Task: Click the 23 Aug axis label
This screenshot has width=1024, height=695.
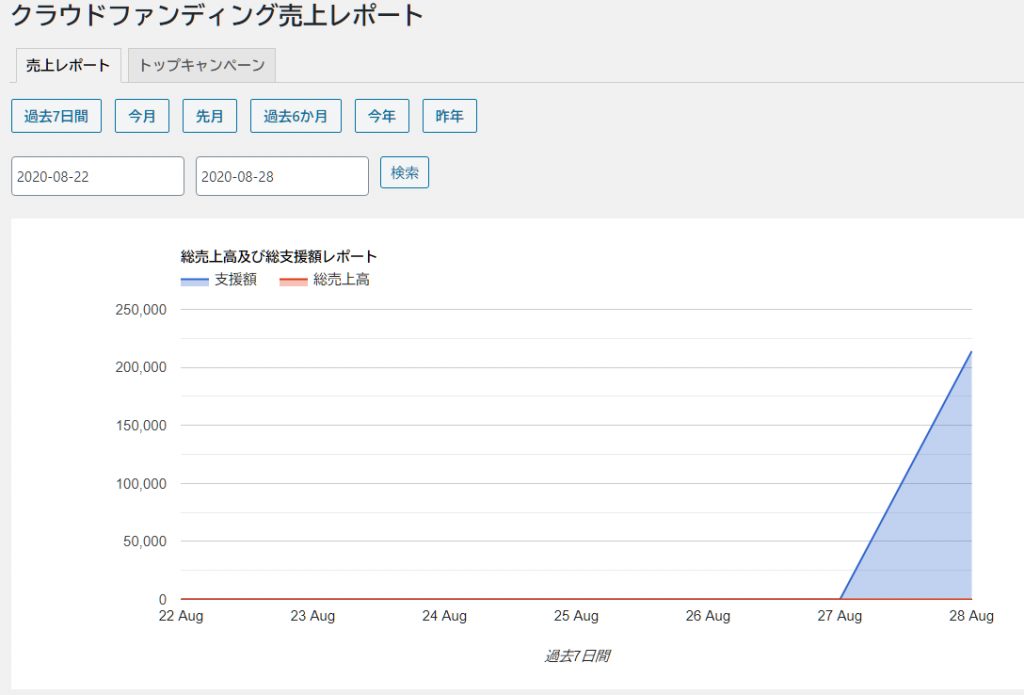Action: click(x=313, y=616)
